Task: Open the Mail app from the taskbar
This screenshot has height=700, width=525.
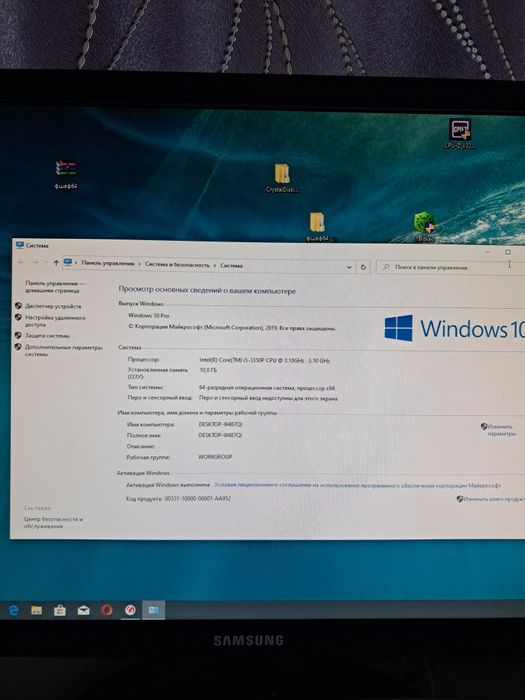Action: point(83,610)
